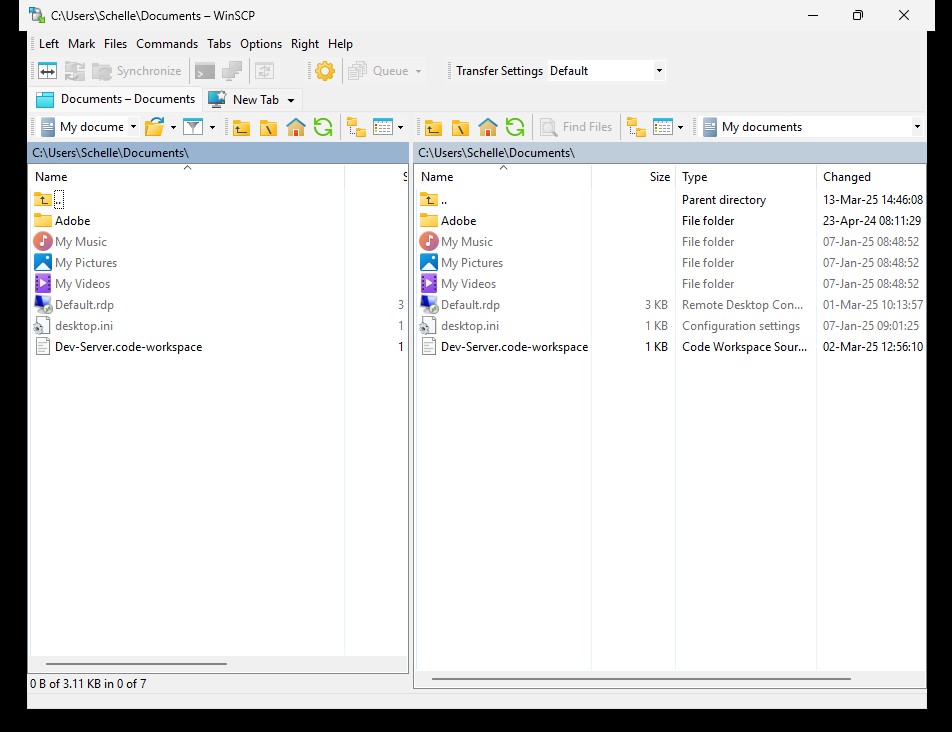
Task: Open the right panel My documents dropdown
Action: 916,127
